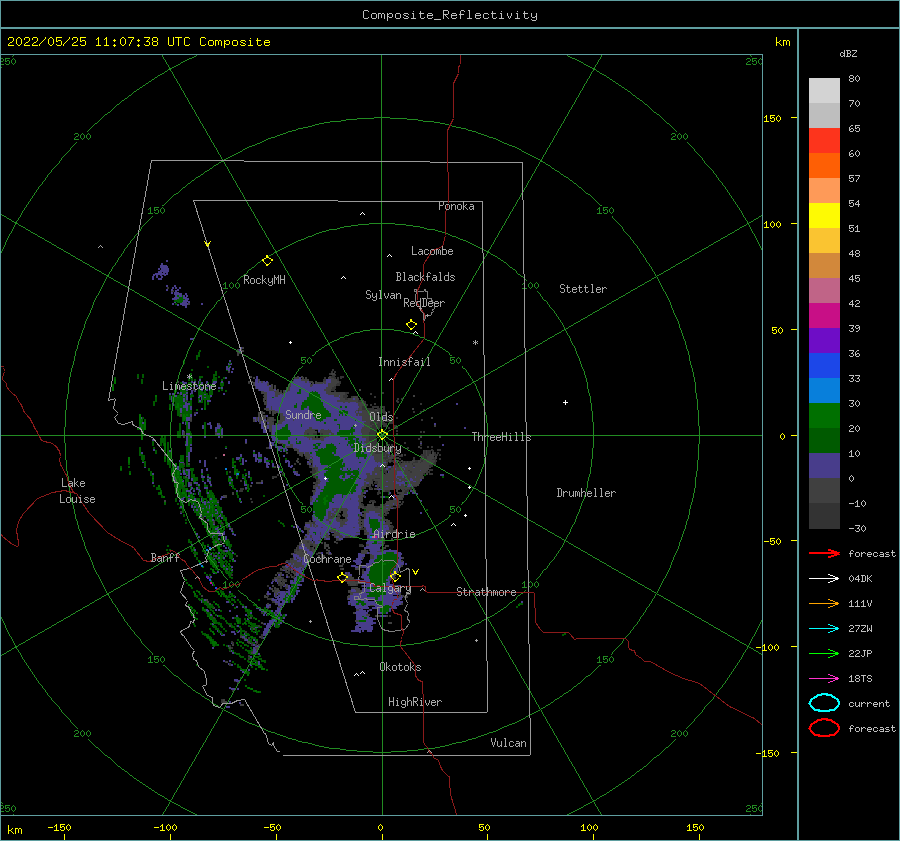Click the Cochrane label
Viewport: 900px width, 841px height.
(327, 559)
